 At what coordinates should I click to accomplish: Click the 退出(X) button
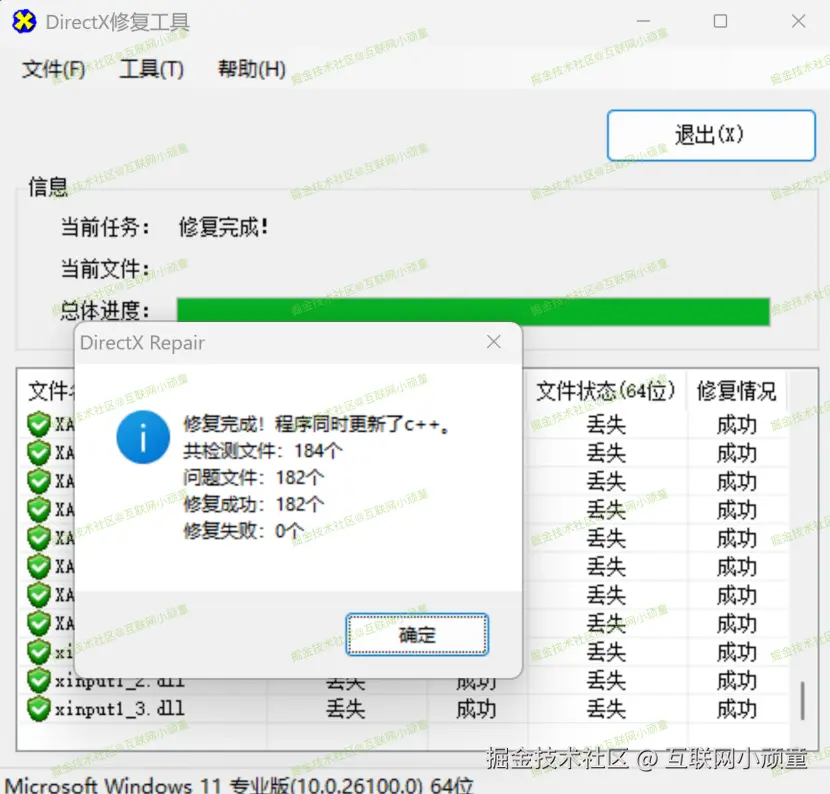[711, 135]
